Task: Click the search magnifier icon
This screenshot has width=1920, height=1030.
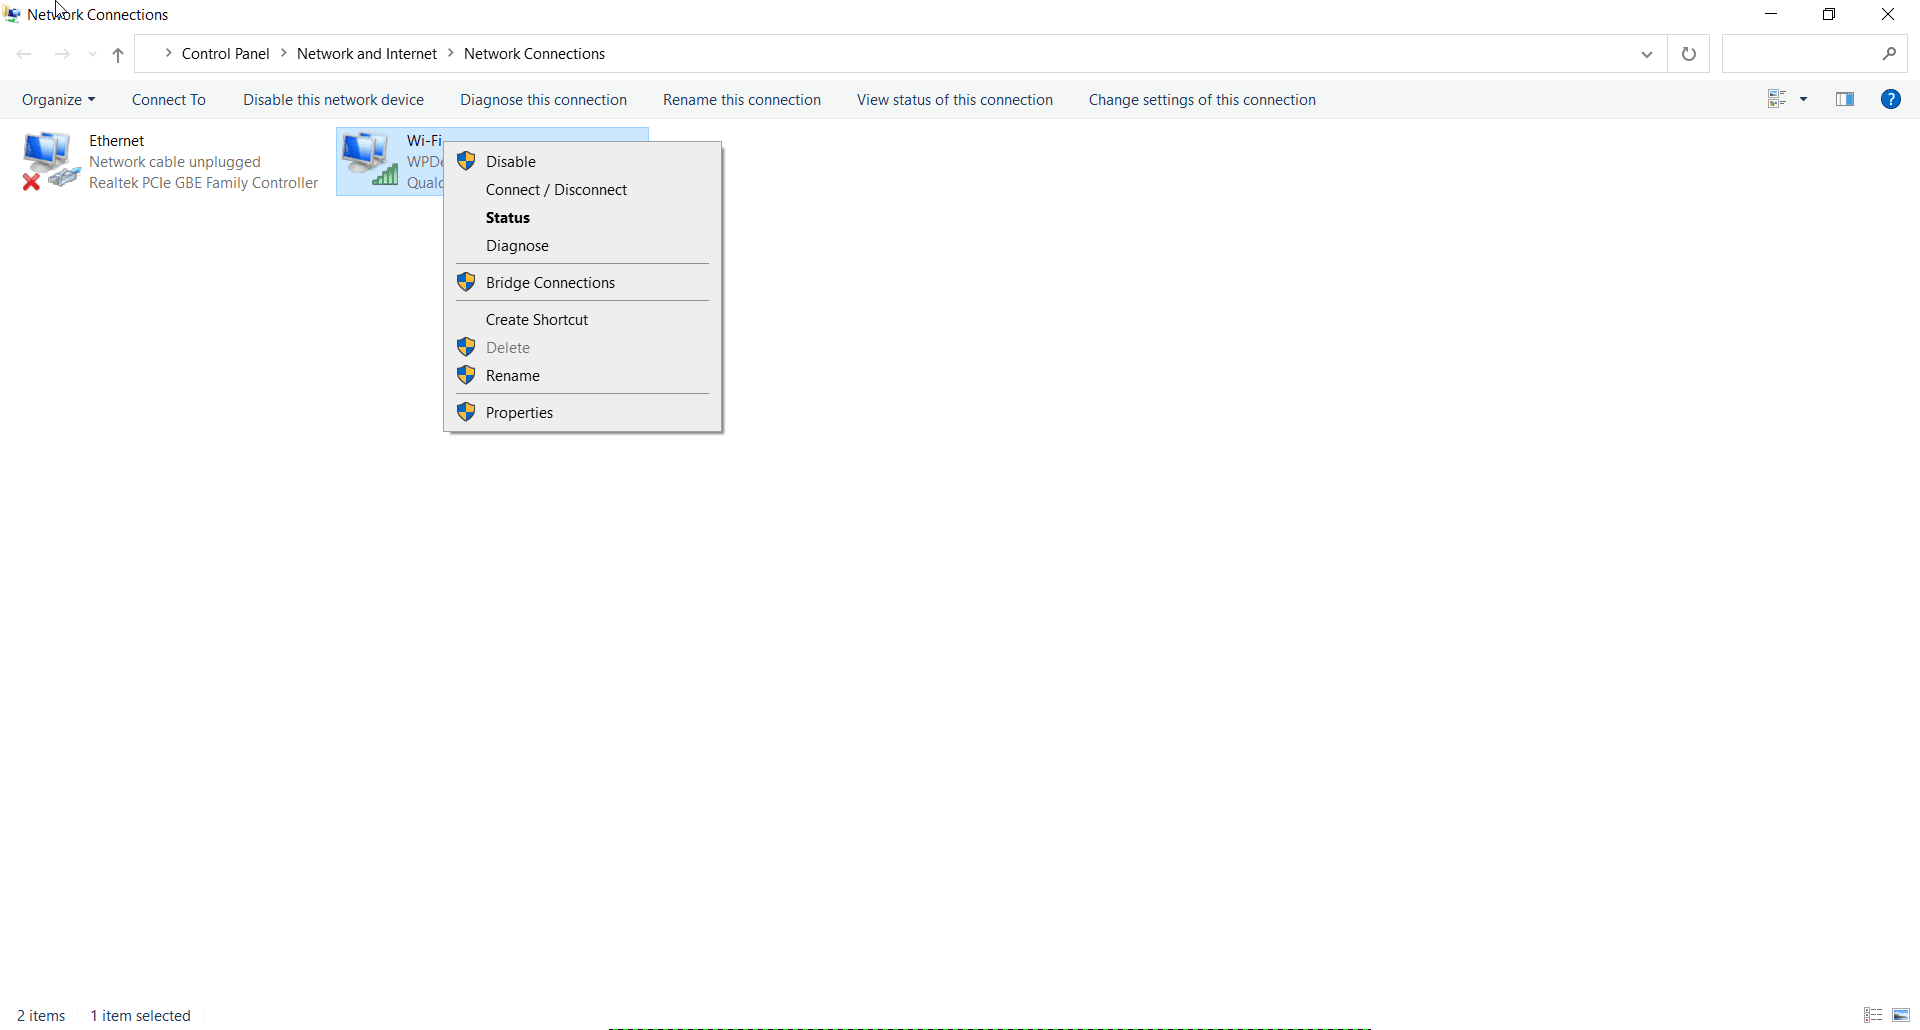Action: point(1890,54)
